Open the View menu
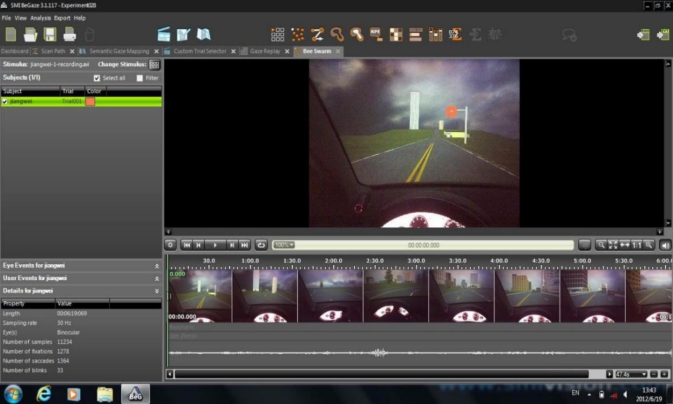 (x=20, y=18)
